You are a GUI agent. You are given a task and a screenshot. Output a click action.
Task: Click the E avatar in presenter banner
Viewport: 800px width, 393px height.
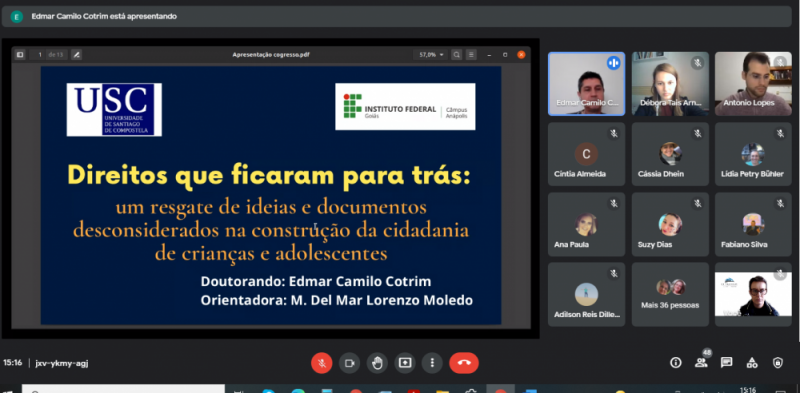pyautogui.click(x=17, y=16)
